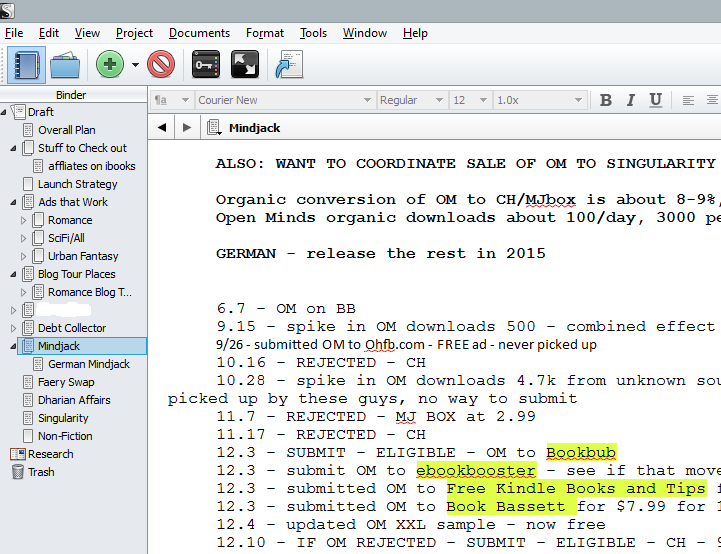Go back in document history
The image size is (721, 554).
(163, 127)
